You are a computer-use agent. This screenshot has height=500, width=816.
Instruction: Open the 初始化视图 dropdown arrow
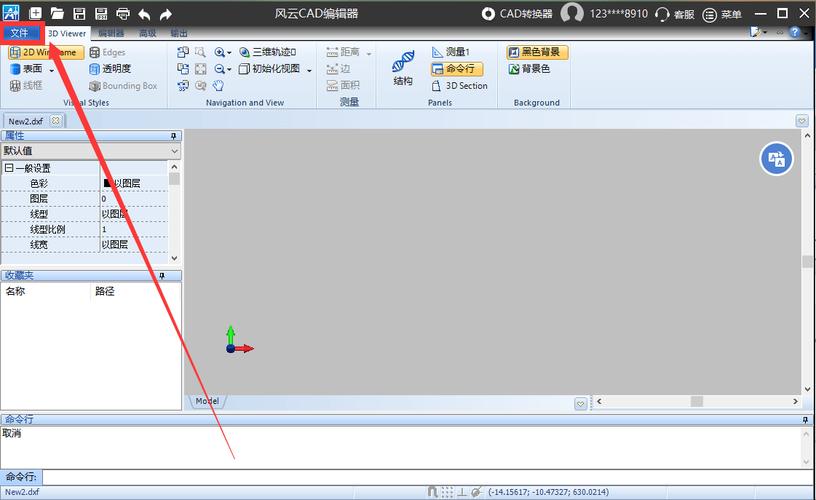(x=310, y=70)
